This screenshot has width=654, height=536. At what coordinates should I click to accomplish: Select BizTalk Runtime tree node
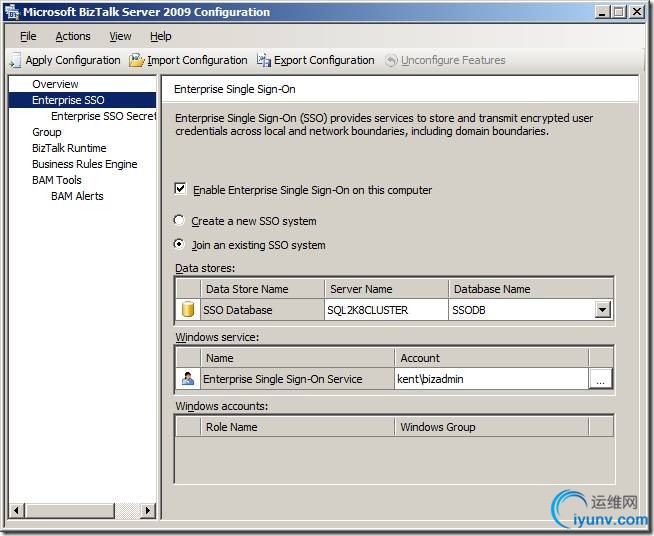tap(69, 148)
